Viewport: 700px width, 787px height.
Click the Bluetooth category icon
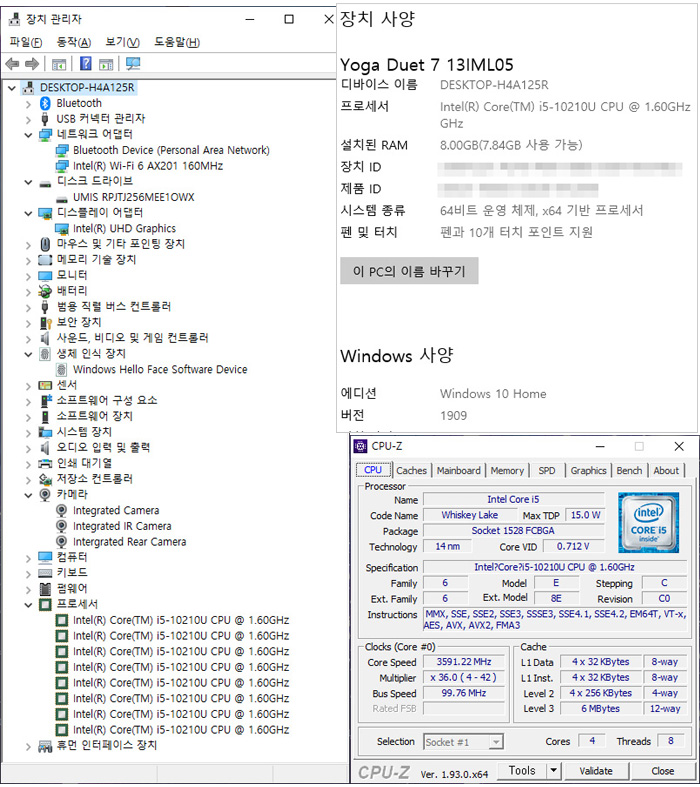(45, 103)
